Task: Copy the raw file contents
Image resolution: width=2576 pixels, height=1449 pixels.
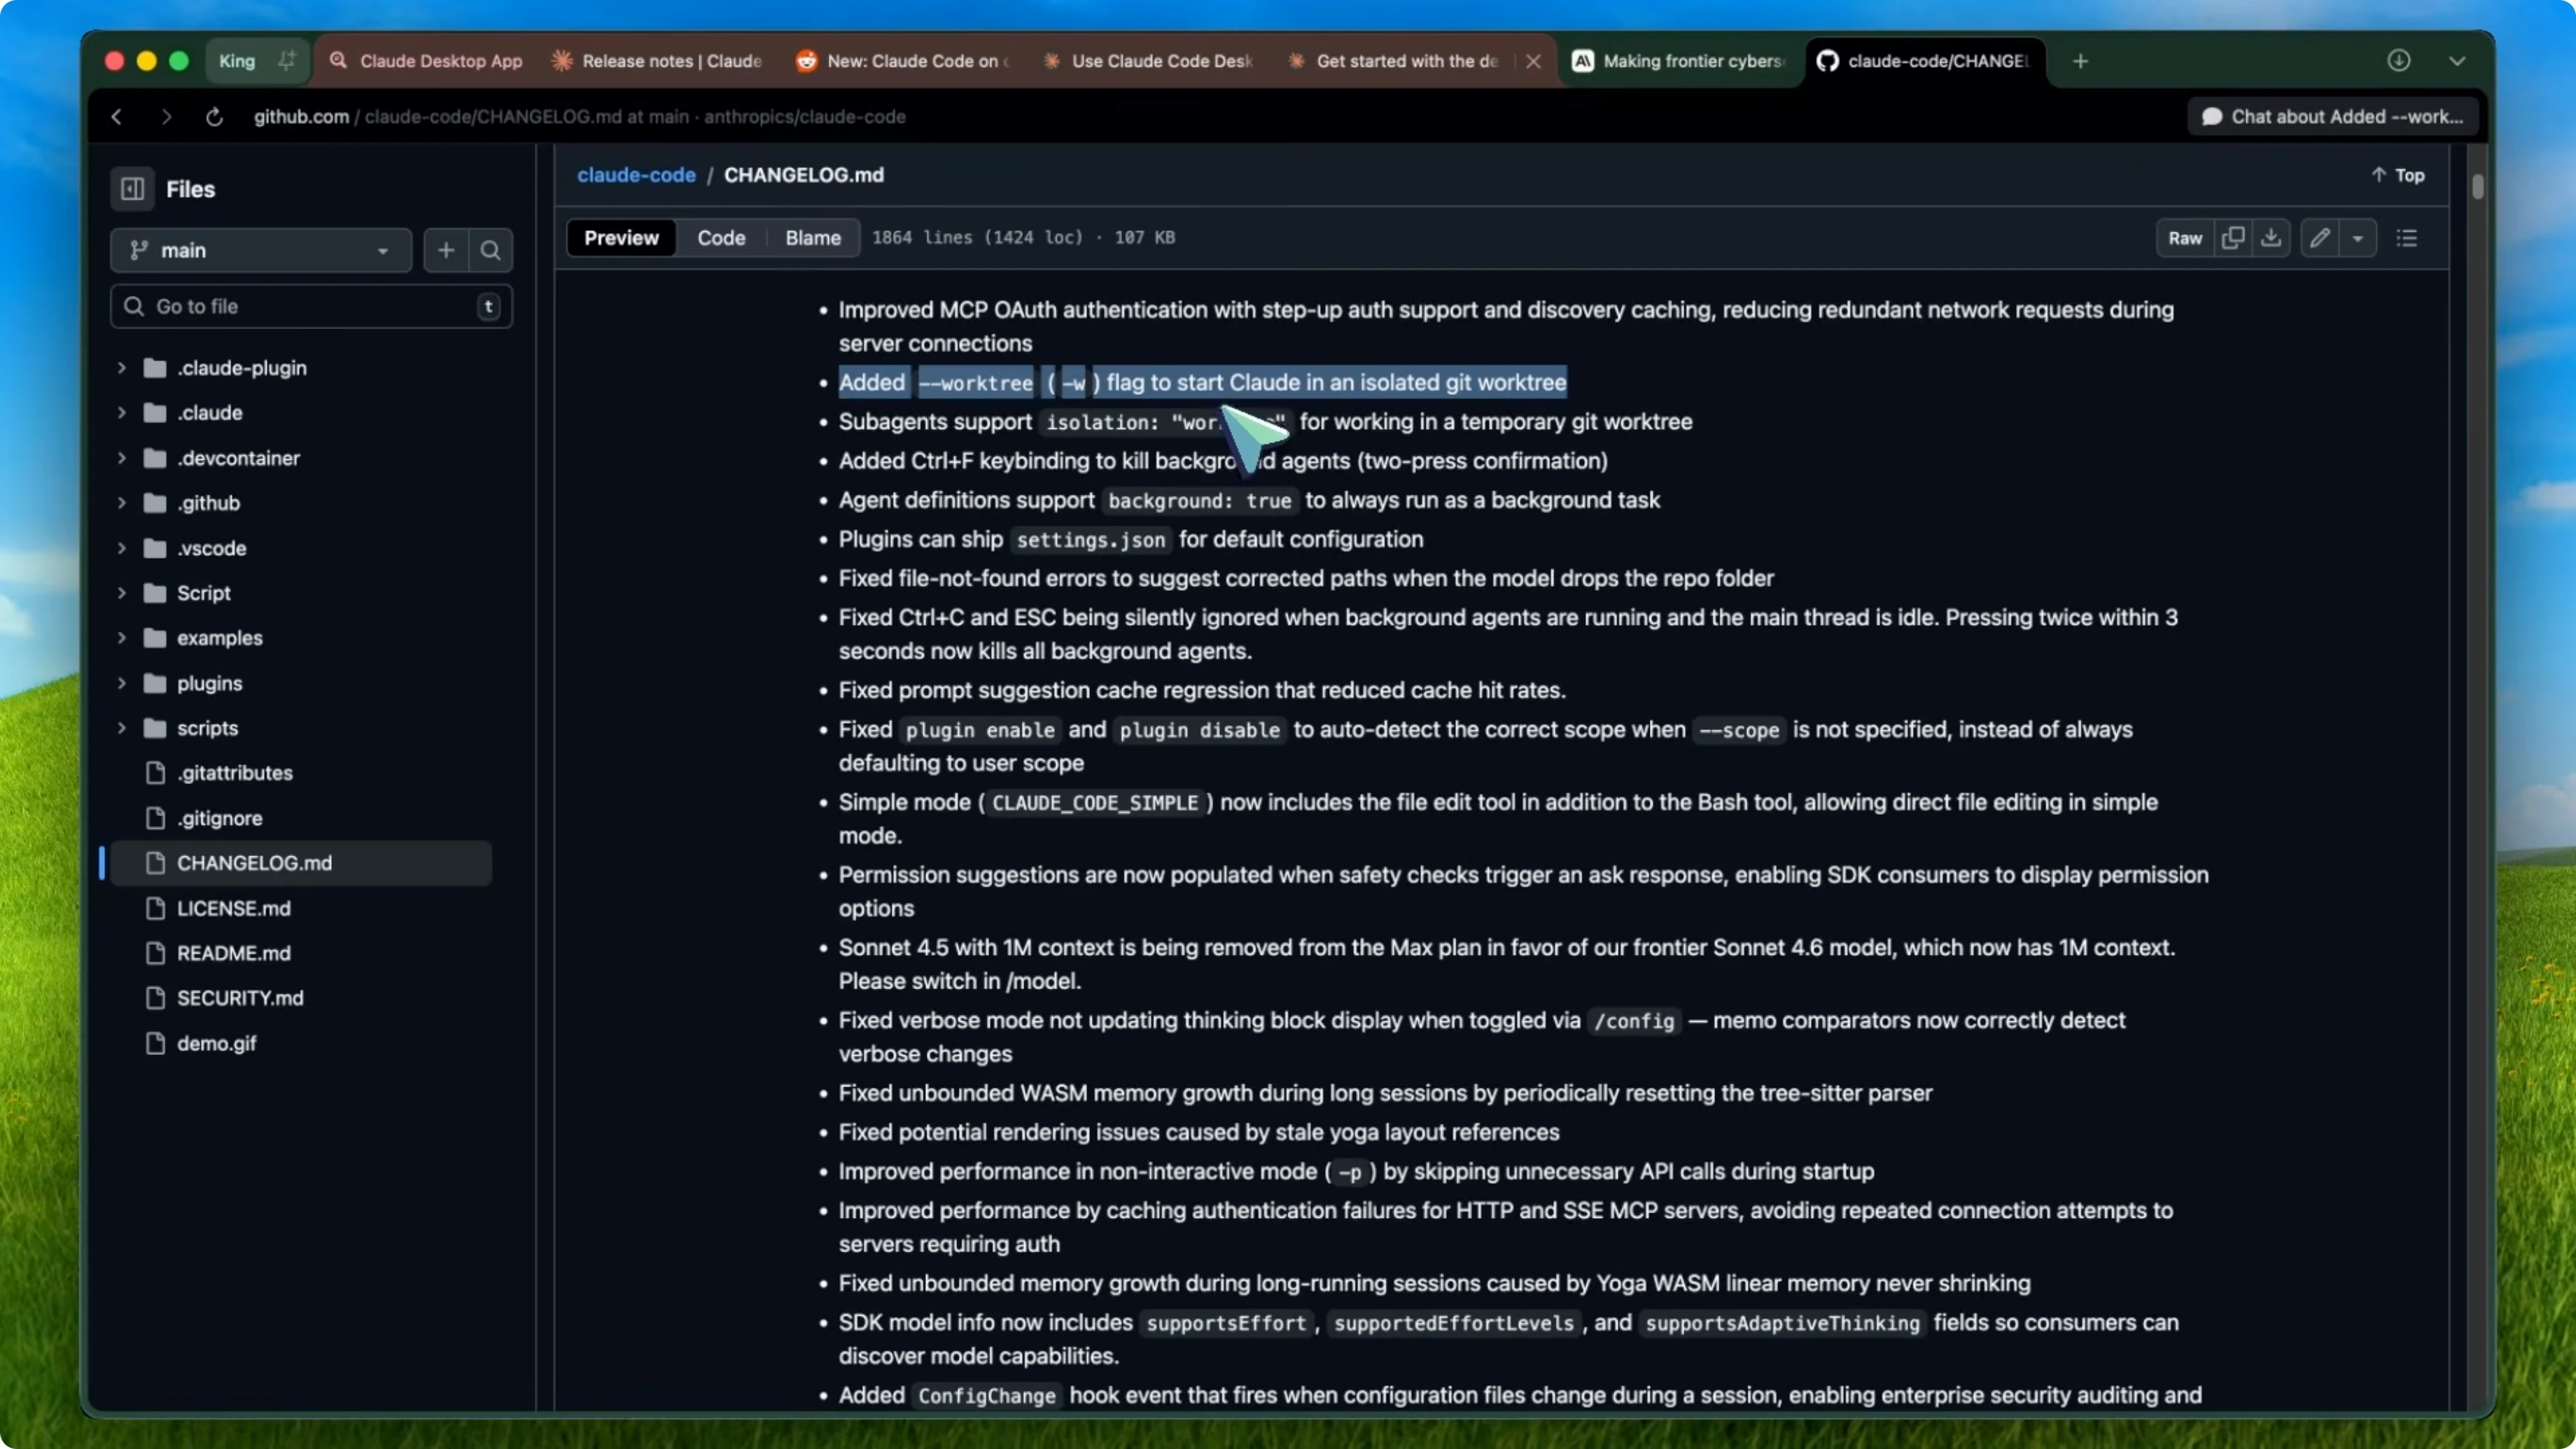Action: tap(2233, 238)
